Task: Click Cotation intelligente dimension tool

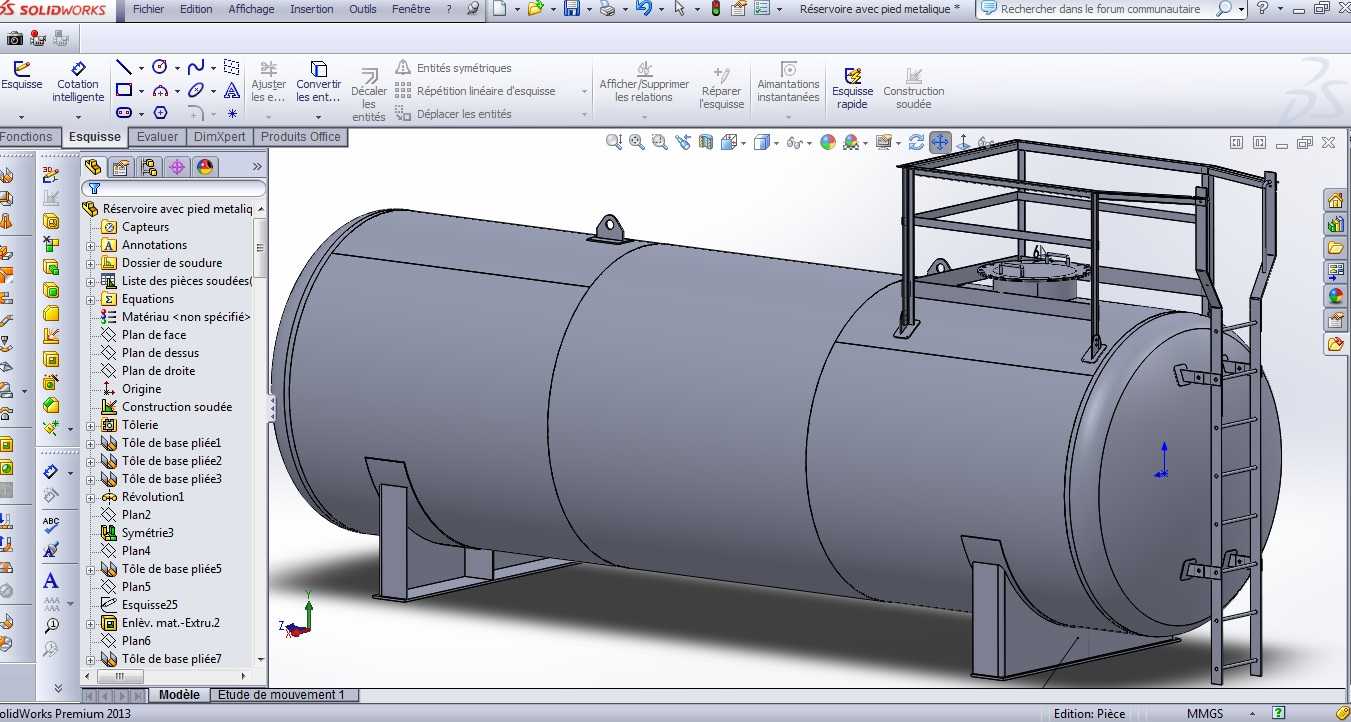Action: (x=78, y=81)
